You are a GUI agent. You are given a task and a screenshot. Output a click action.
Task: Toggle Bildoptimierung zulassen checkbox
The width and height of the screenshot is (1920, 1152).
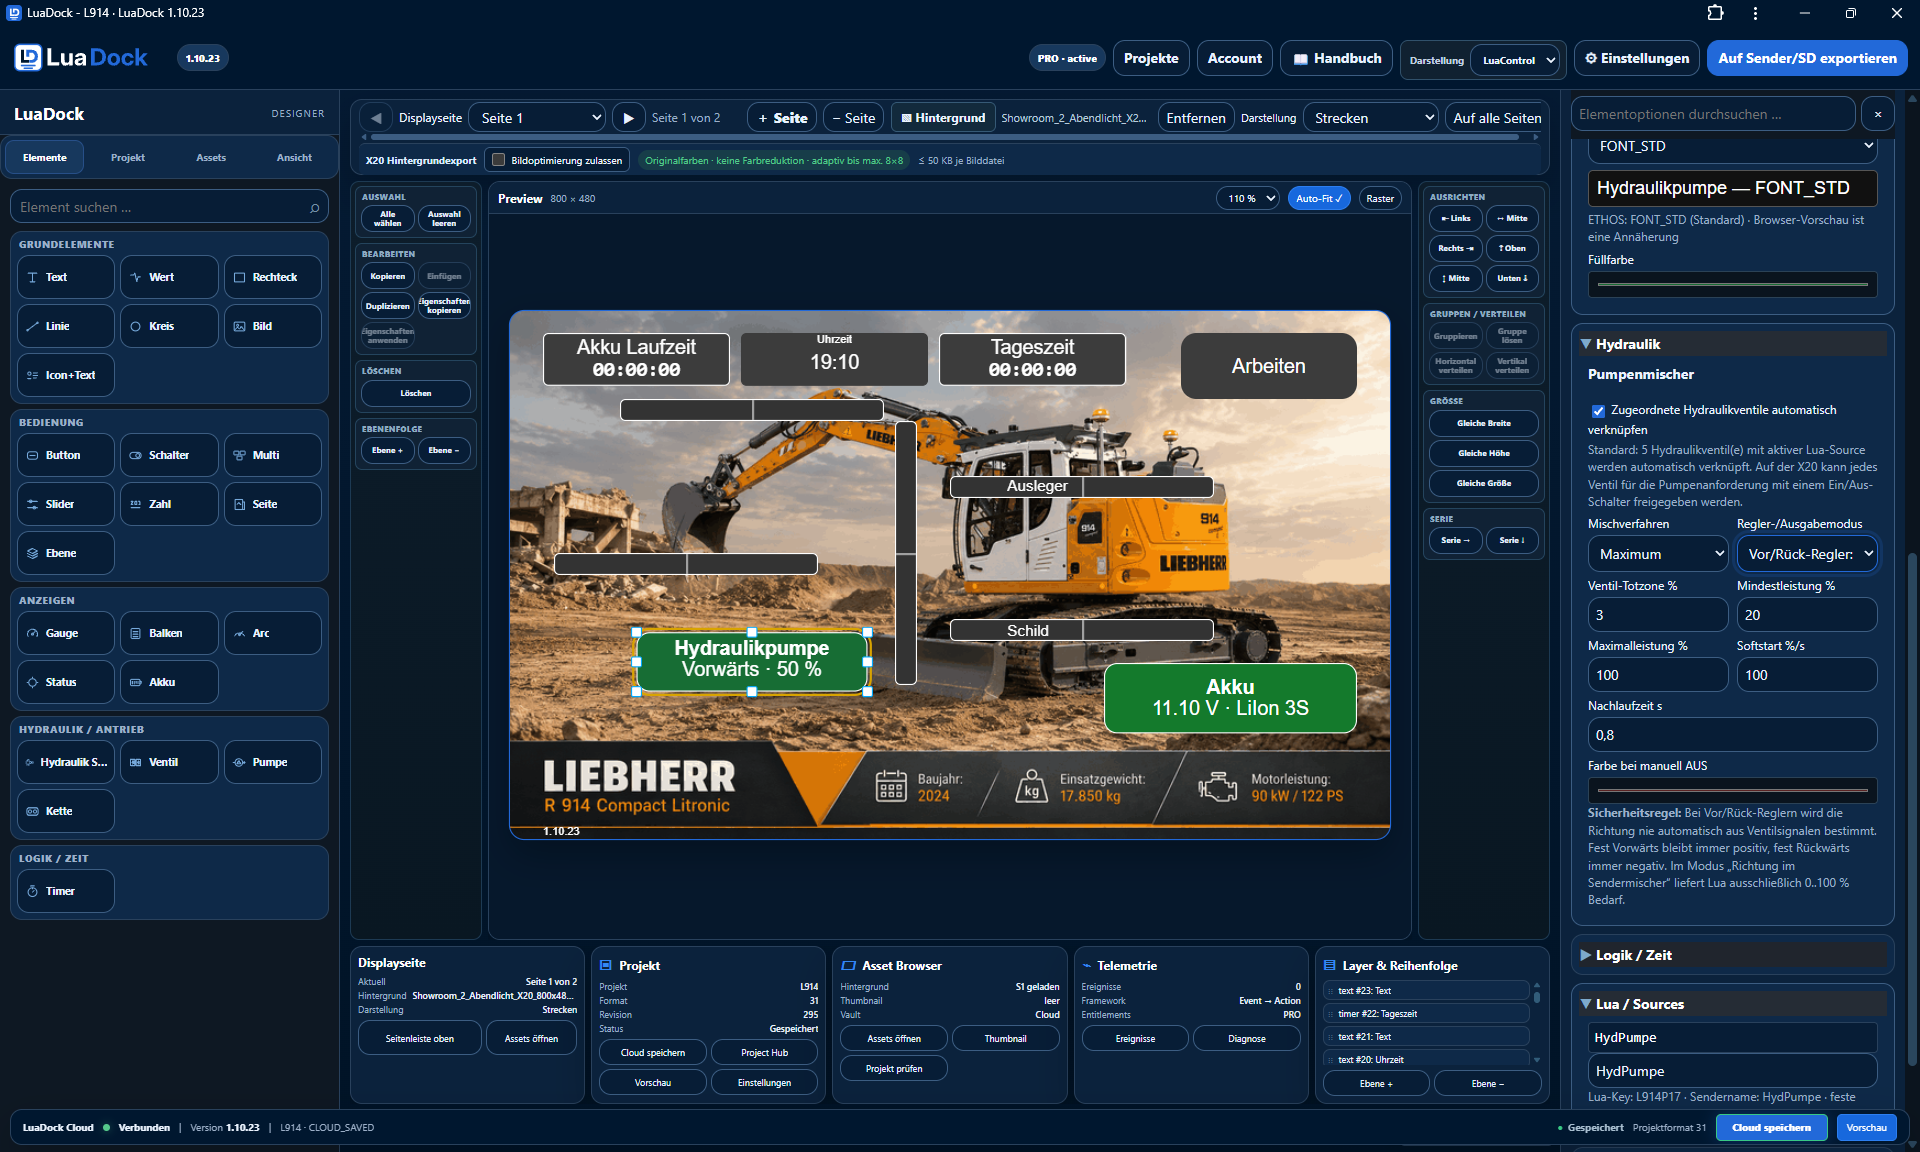(x=499, y=160)
